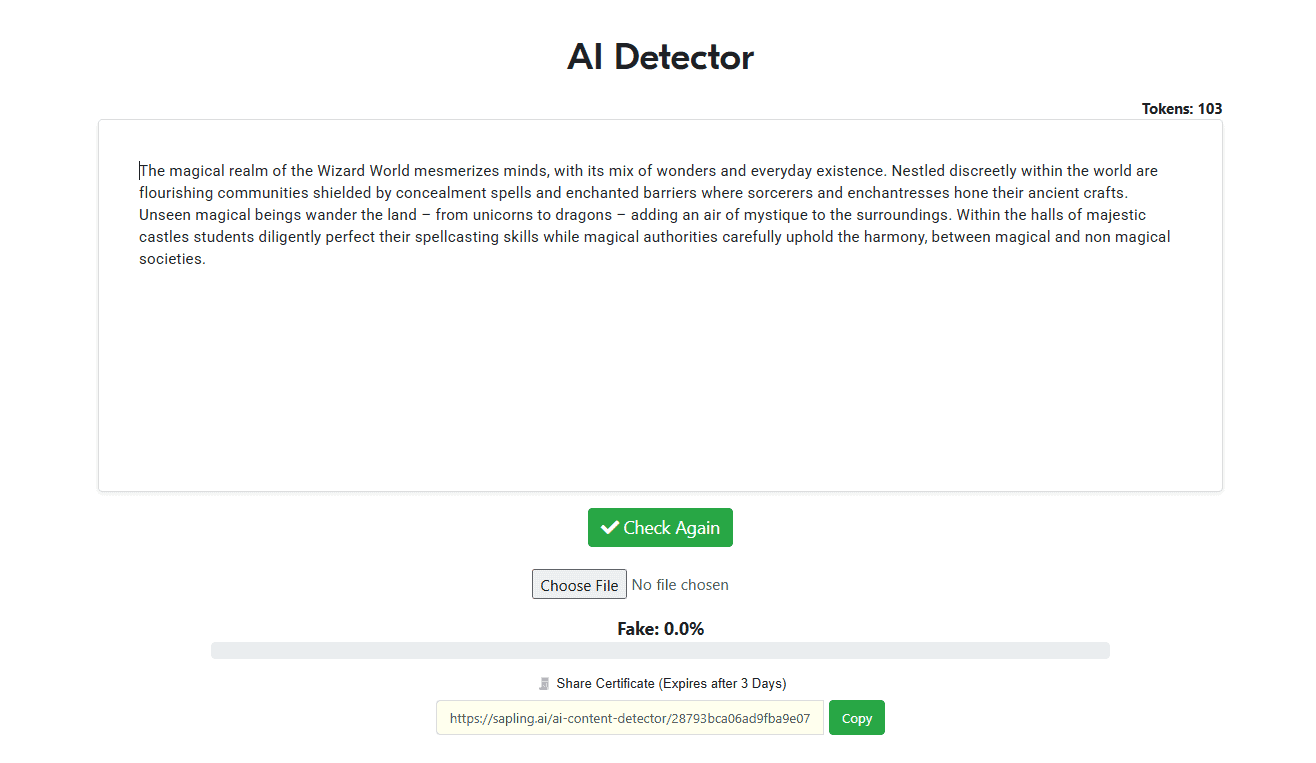Click the "Tokens: 103" counter
Image resolution: width=1316 pixels, height=763 pixels.
[1181, 109]
